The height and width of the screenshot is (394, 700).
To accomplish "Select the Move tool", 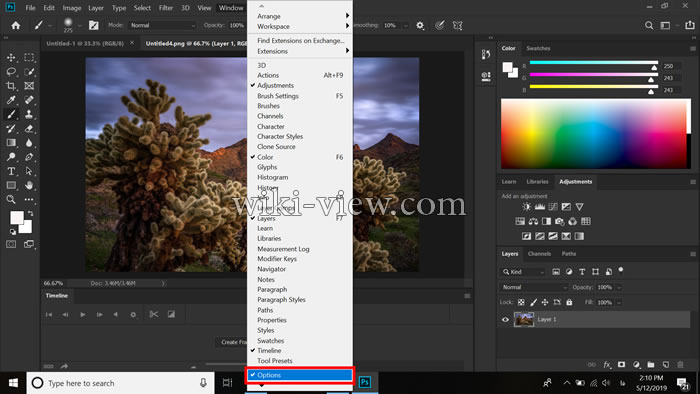I will click(11, 57).
